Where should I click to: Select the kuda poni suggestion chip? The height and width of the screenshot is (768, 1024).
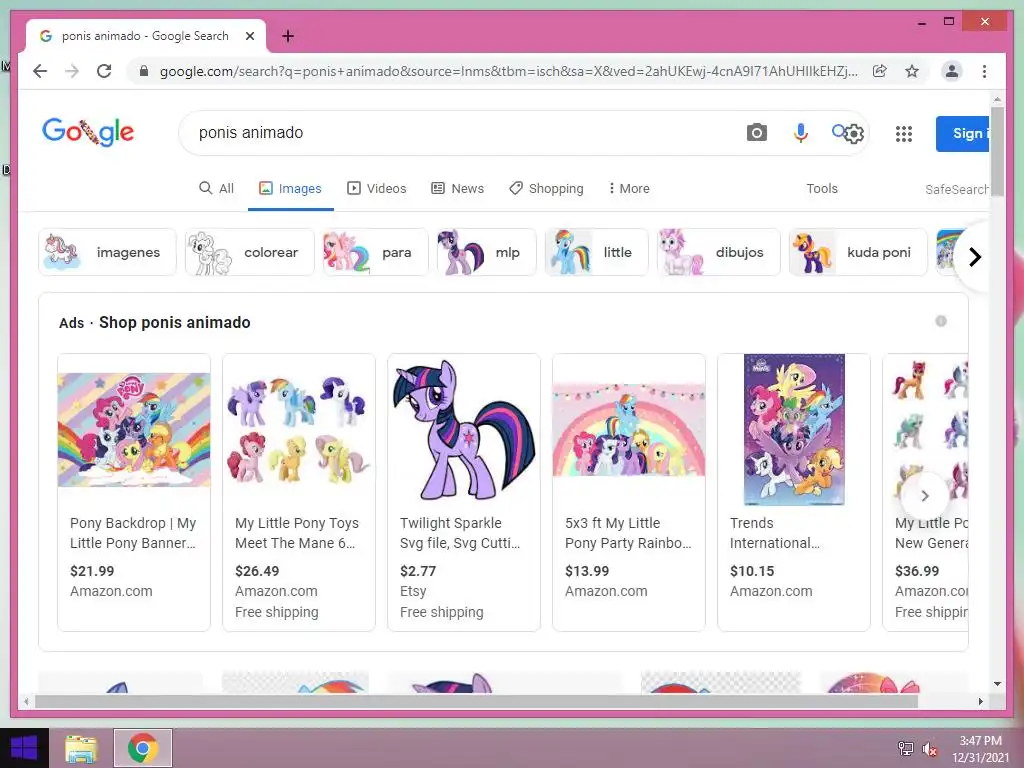point(858,252)
